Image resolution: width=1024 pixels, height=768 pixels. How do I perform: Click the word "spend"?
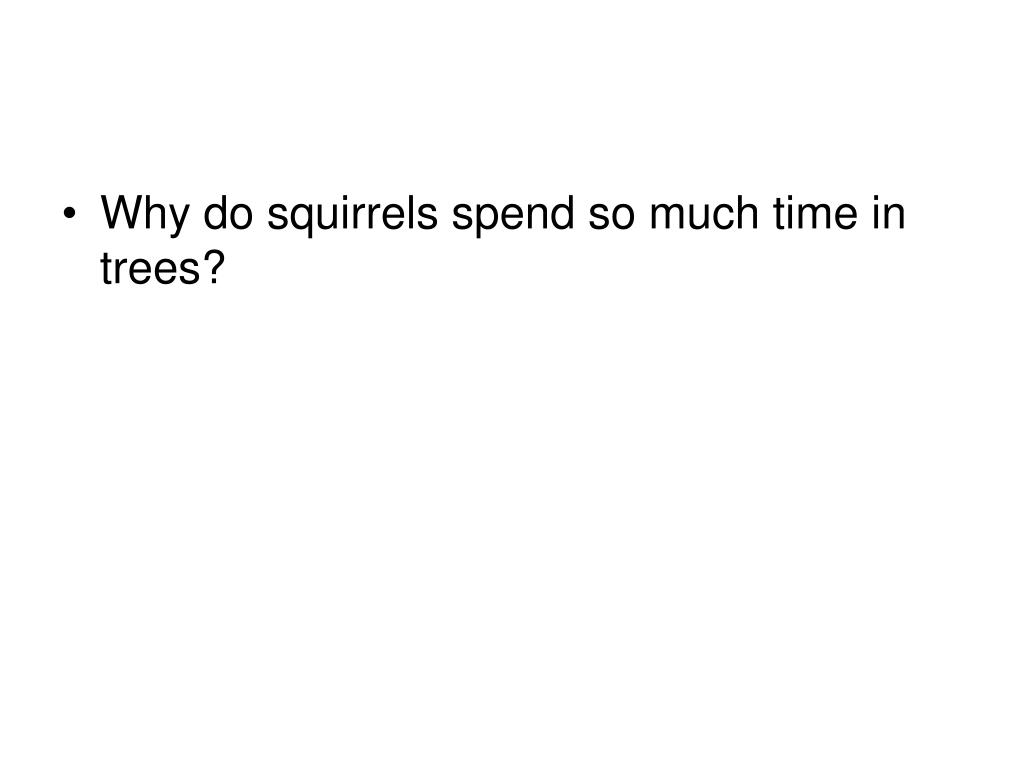coord(513,215)
